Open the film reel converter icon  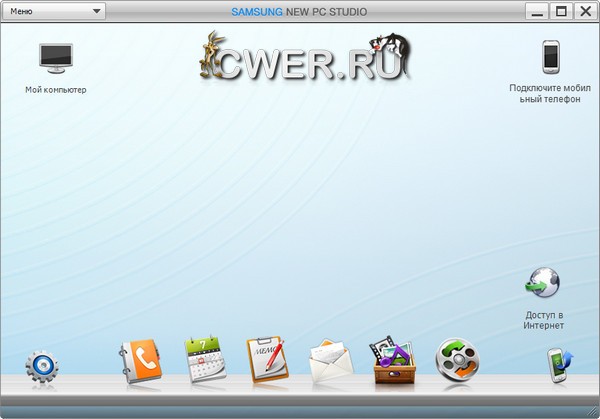coord(457,360)
